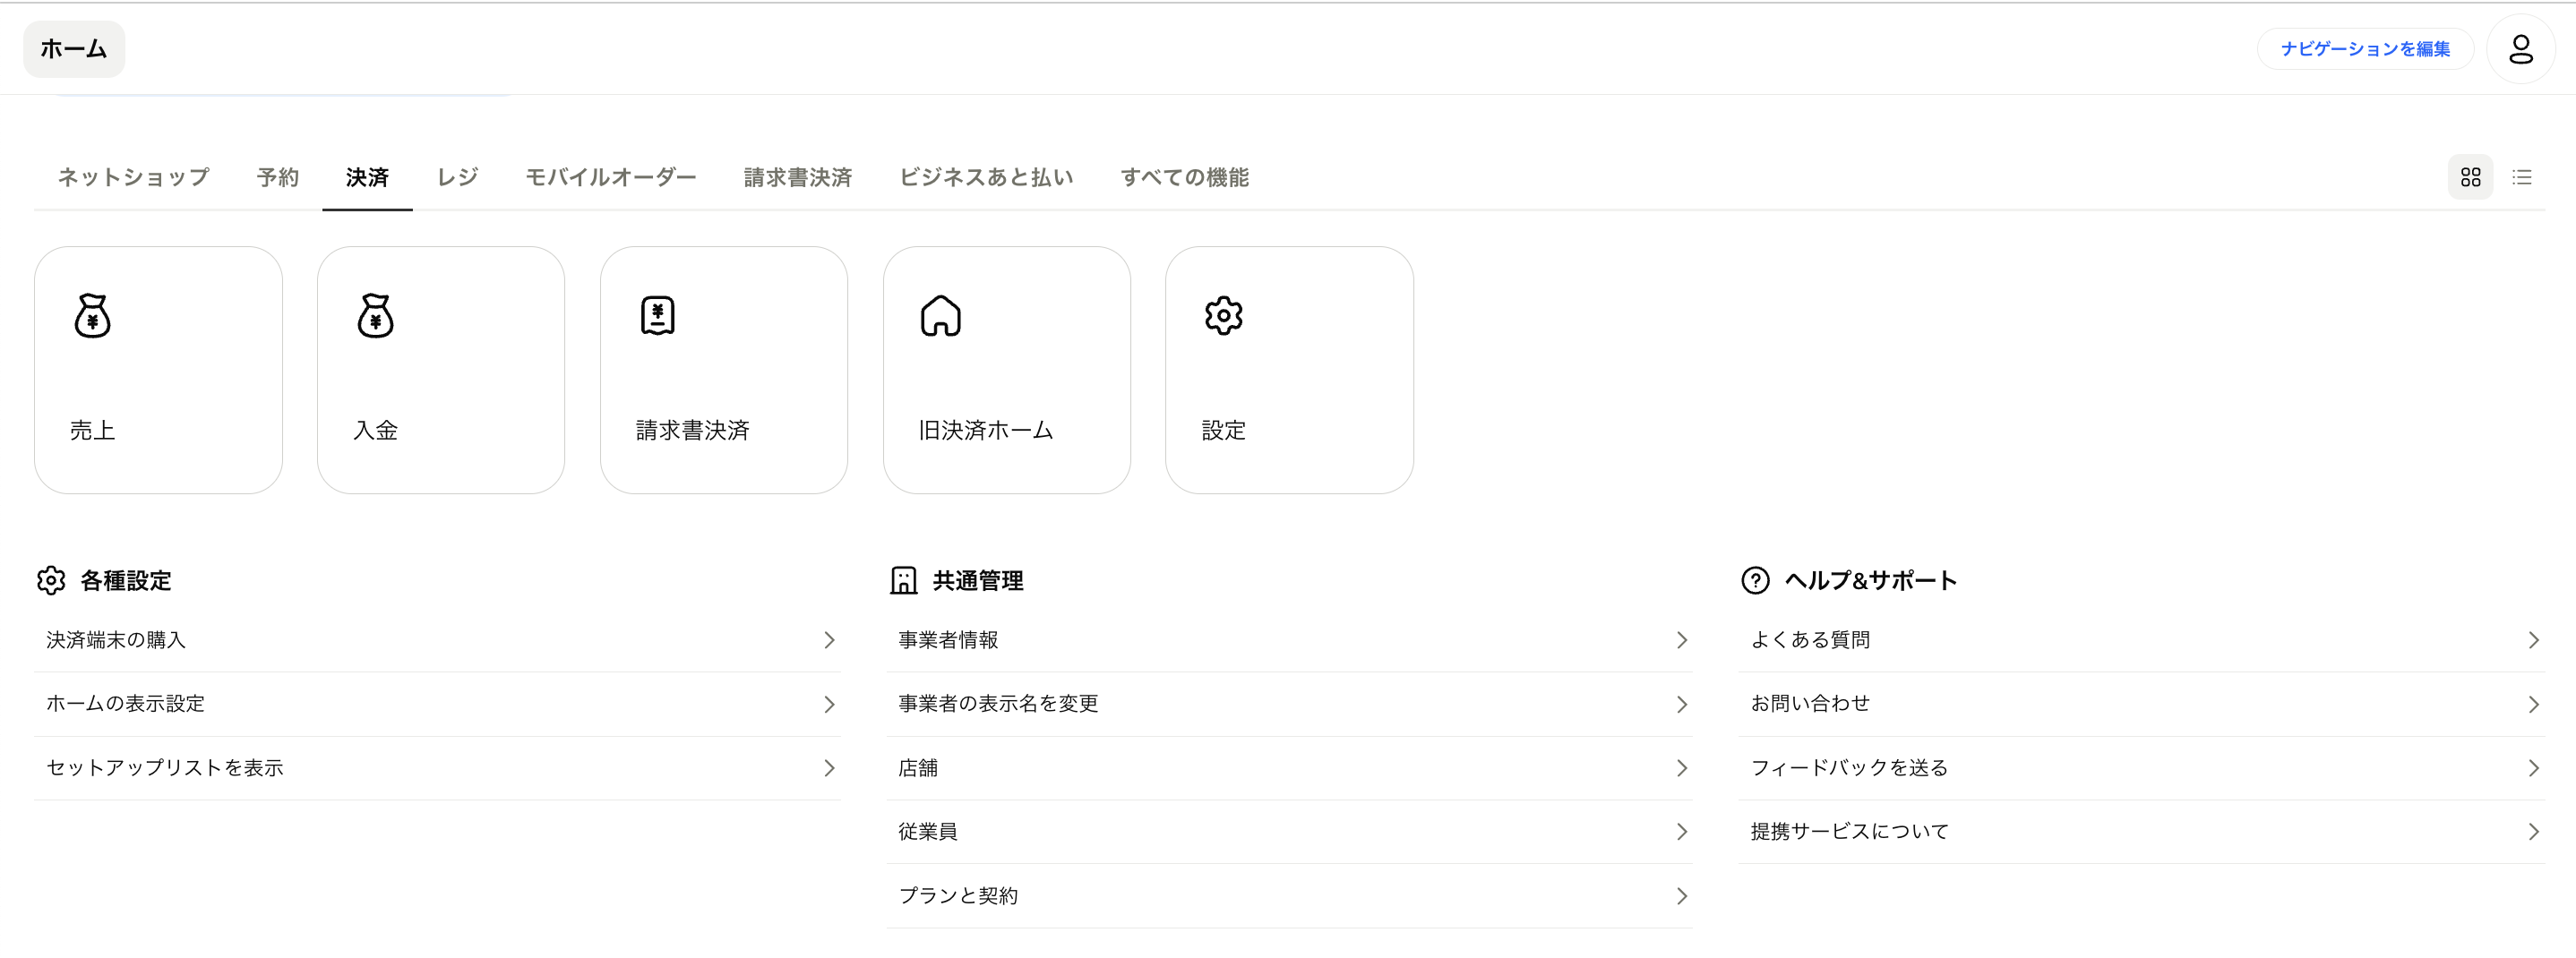Open the user account profile icon
The height and width of the screenshot is (958, 2576).
2521,49
